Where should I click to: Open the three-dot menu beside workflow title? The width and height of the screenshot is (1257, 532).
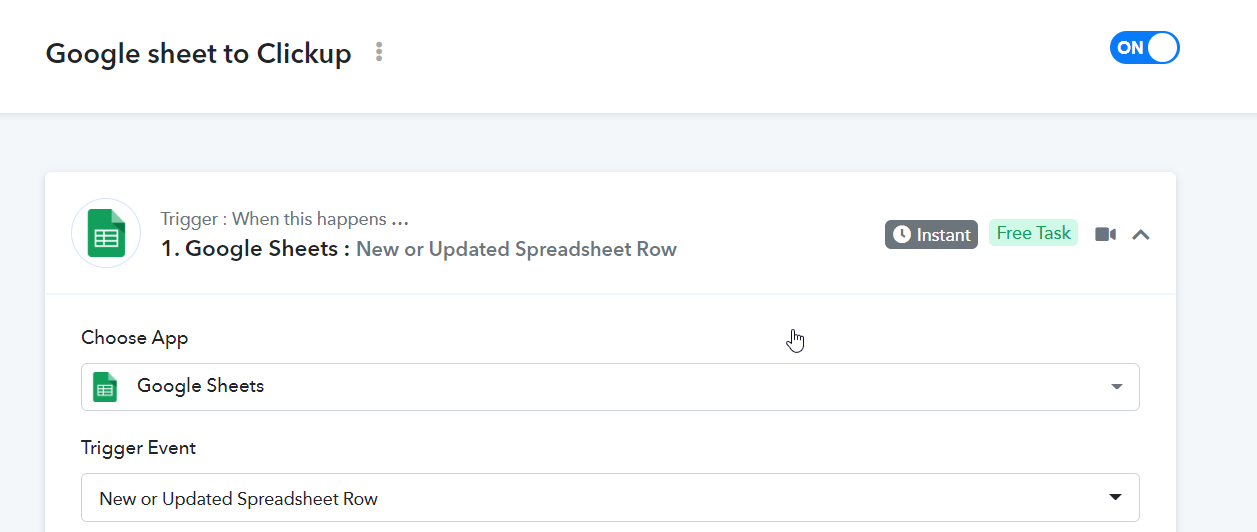click(379, 52)
